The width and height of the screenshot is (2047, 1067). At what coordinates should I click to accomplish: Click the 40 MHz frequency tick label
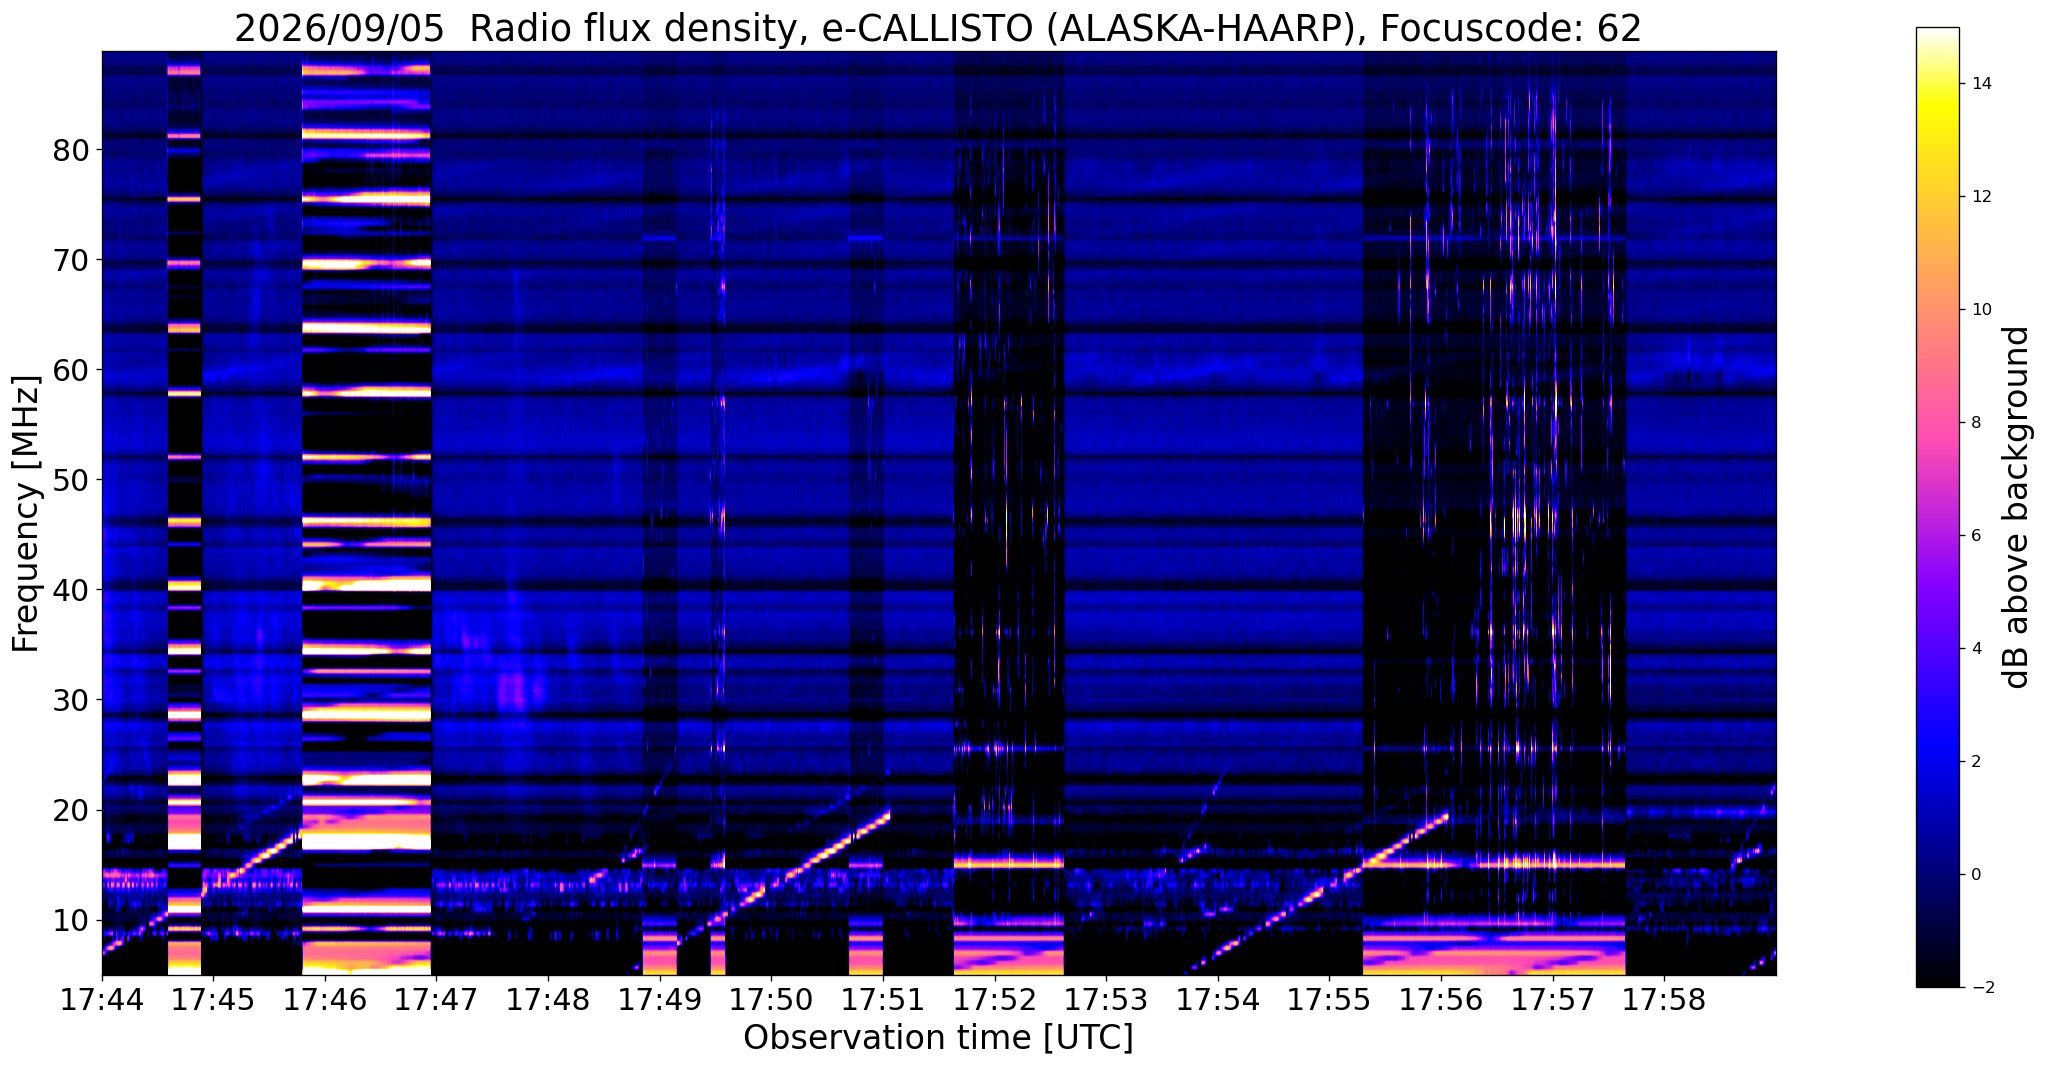click(71, 590)
